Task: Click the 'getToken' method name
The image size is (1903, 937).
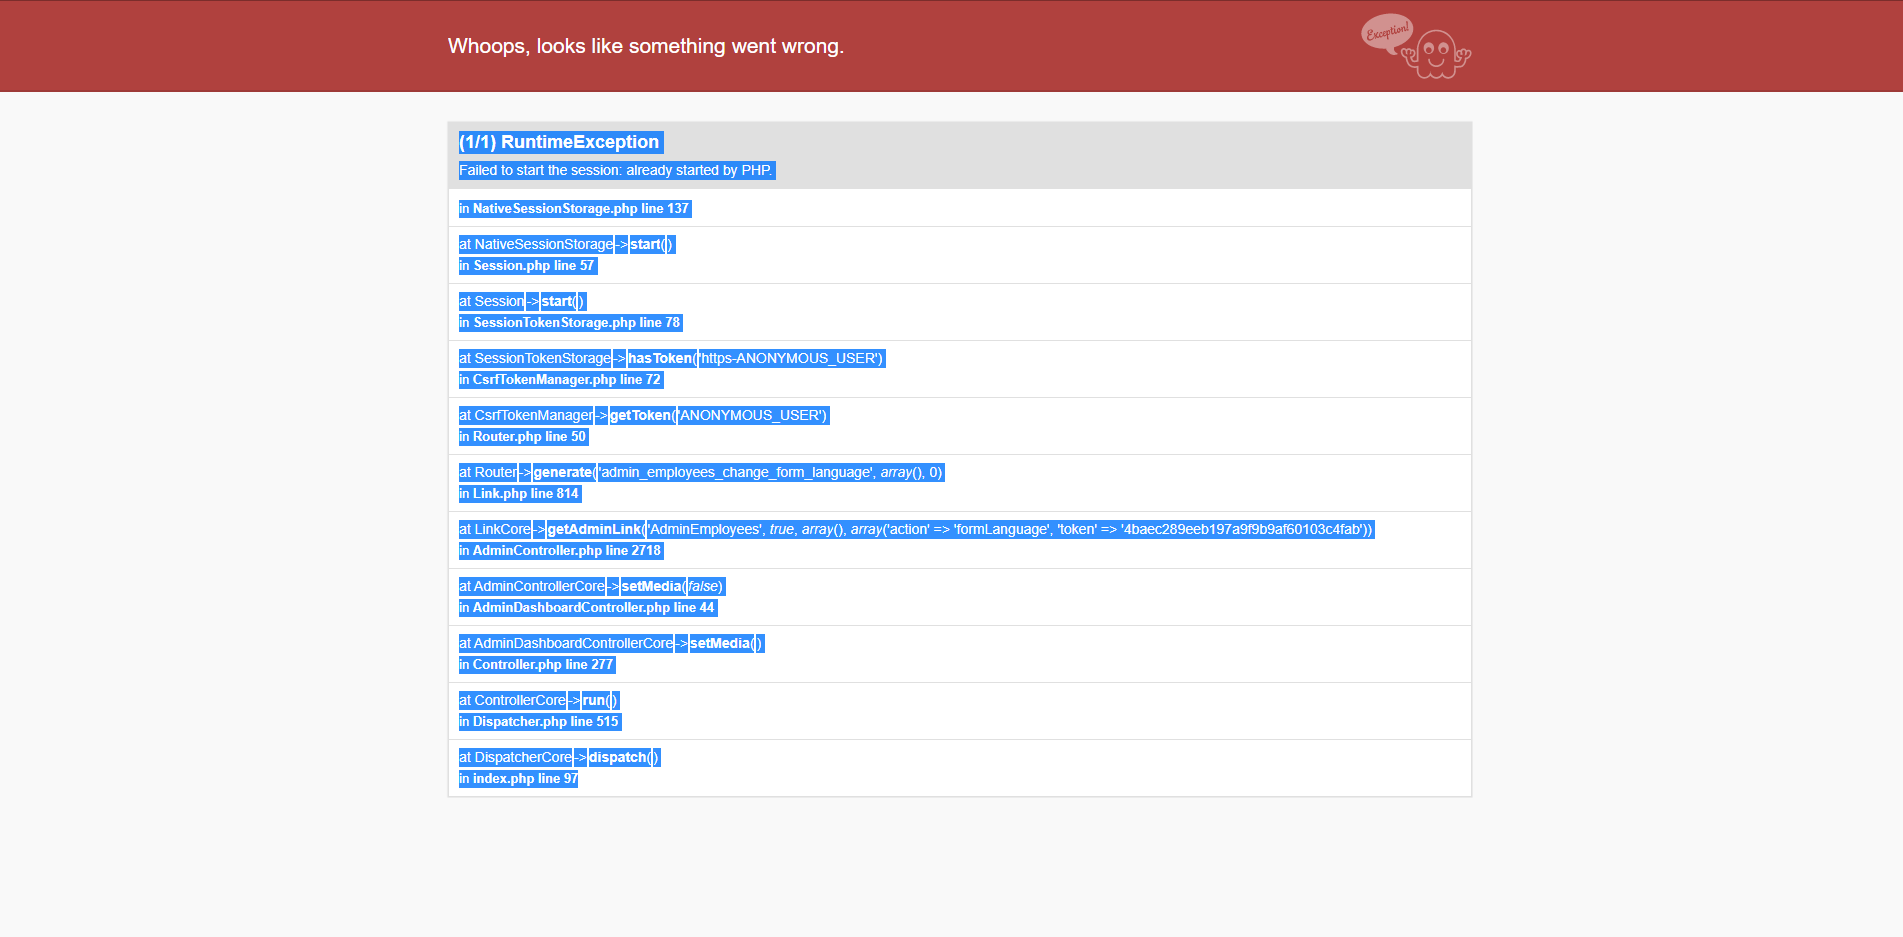Action: tap(640, 415)
